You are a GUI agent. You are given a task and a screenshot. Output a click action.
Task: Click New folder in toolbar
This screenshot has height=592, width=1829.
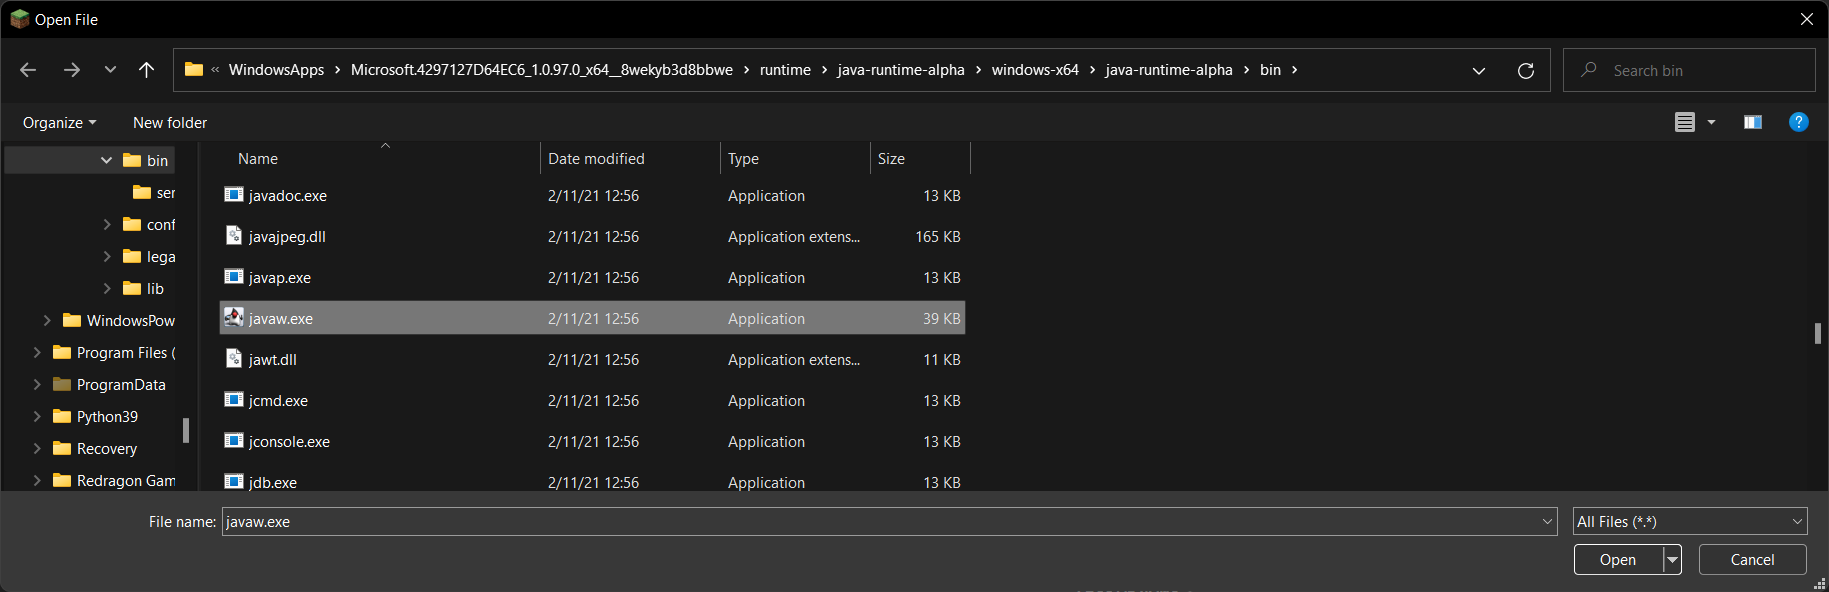point(170,123)
